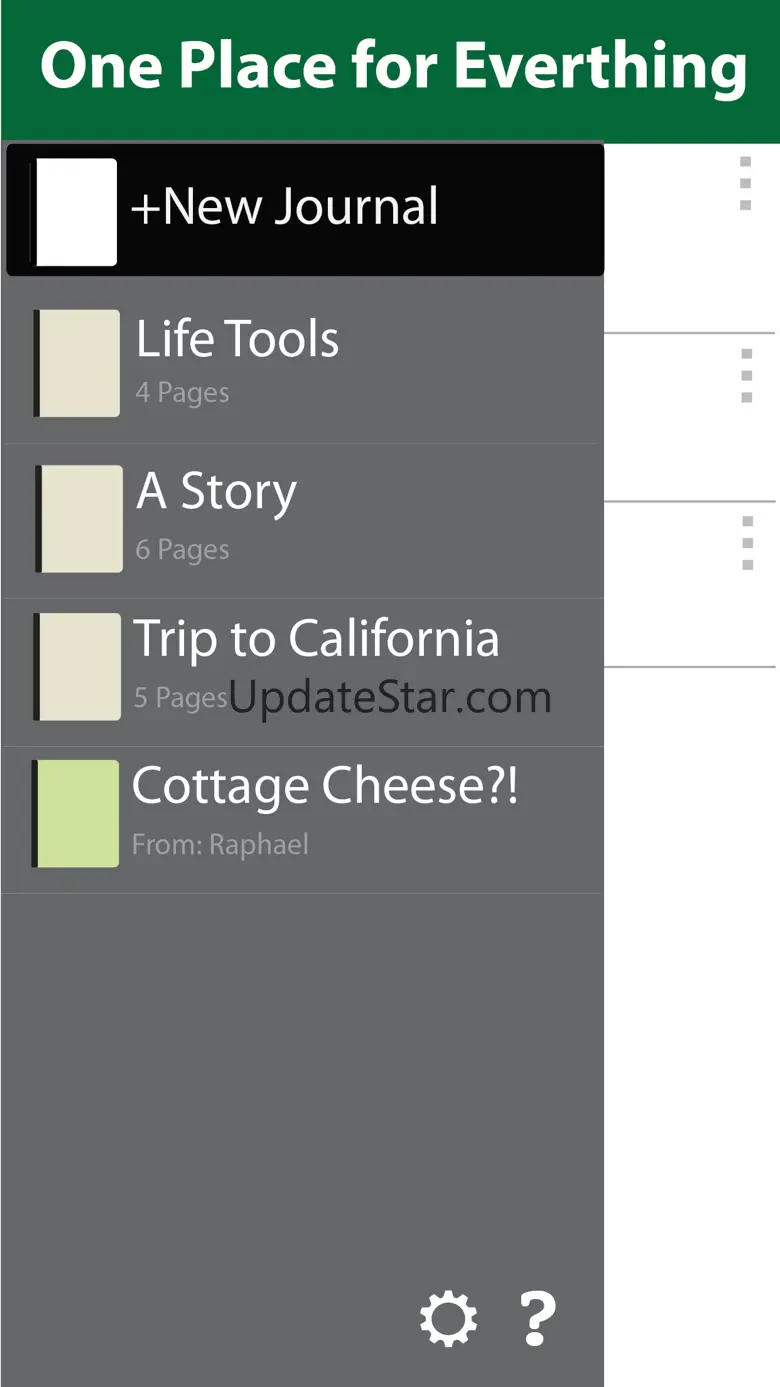
Task: Click the One Place for Everthing header
Action: click(x=392, y=67)
